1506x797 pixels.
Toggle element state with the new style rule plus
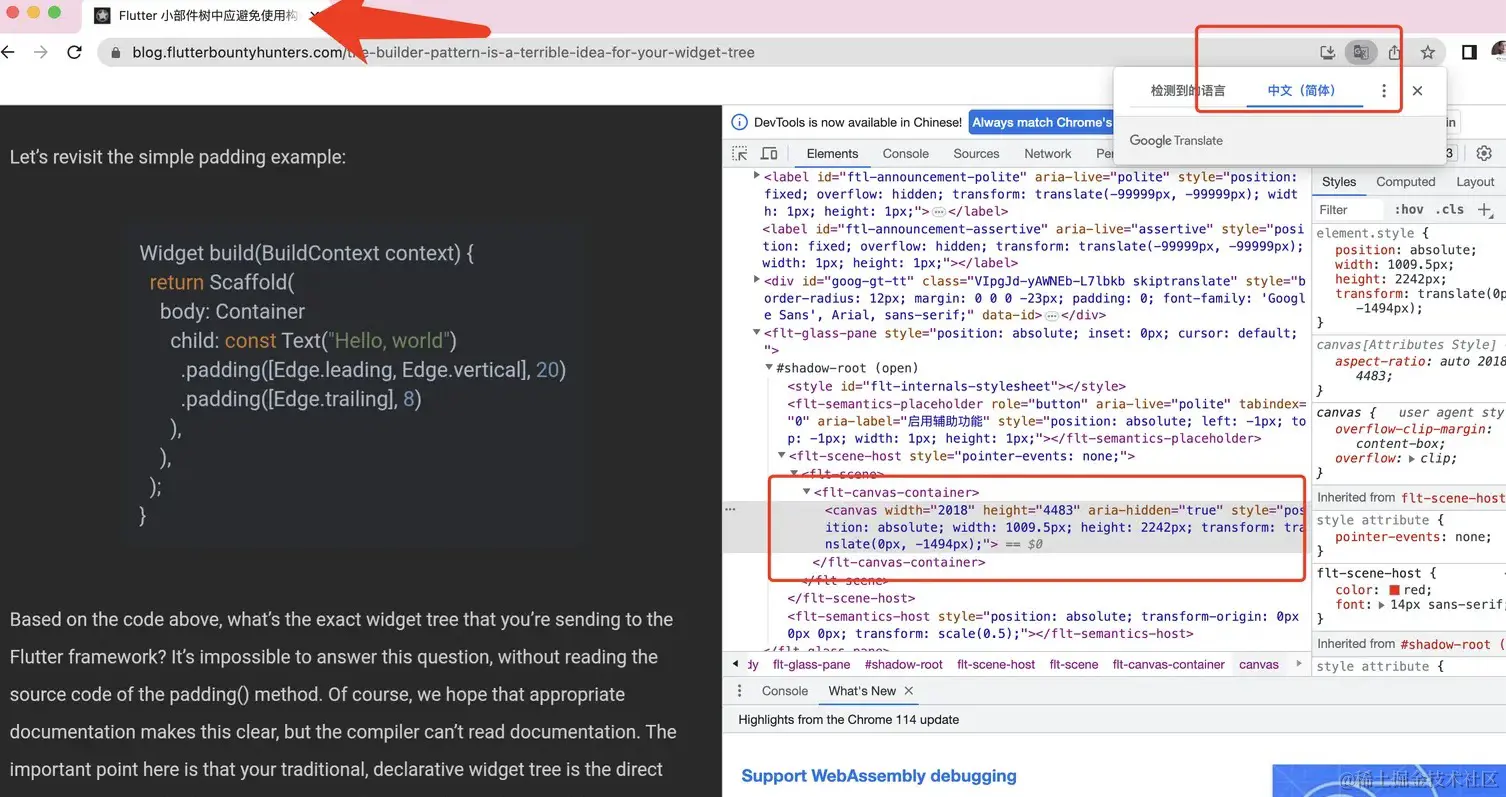(x=1485, y=210)
